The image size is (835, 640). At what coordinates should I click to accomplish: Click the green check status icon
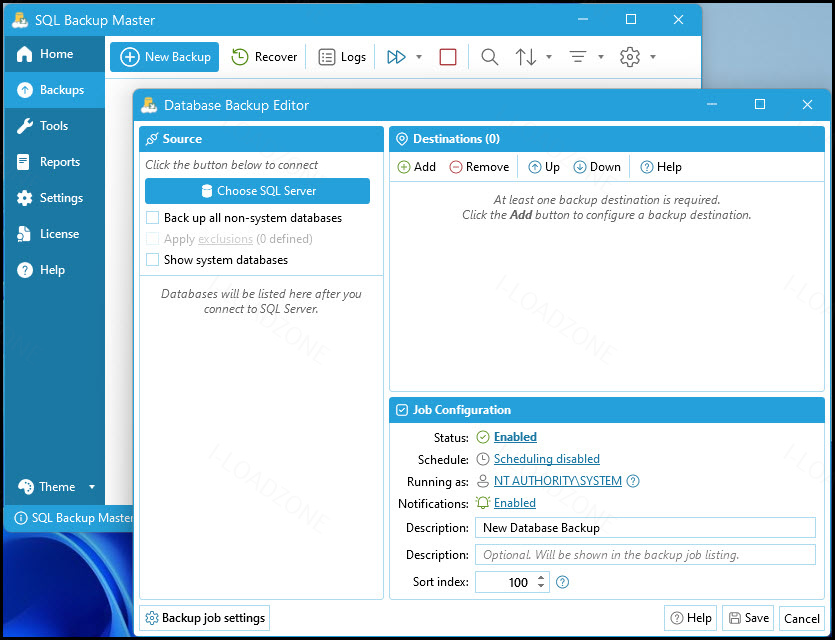coord(482,437)
